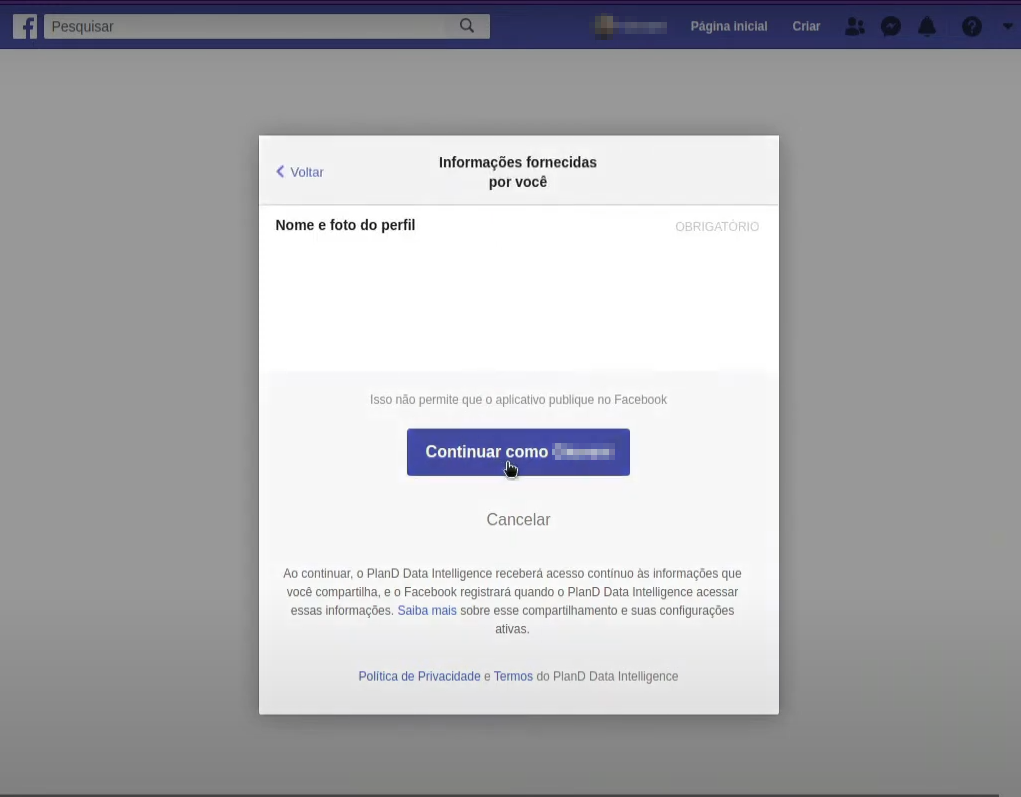The width and height of the screenshot is (1021, 797).
Task: Go to Página inicial
Action: [729, 27]
